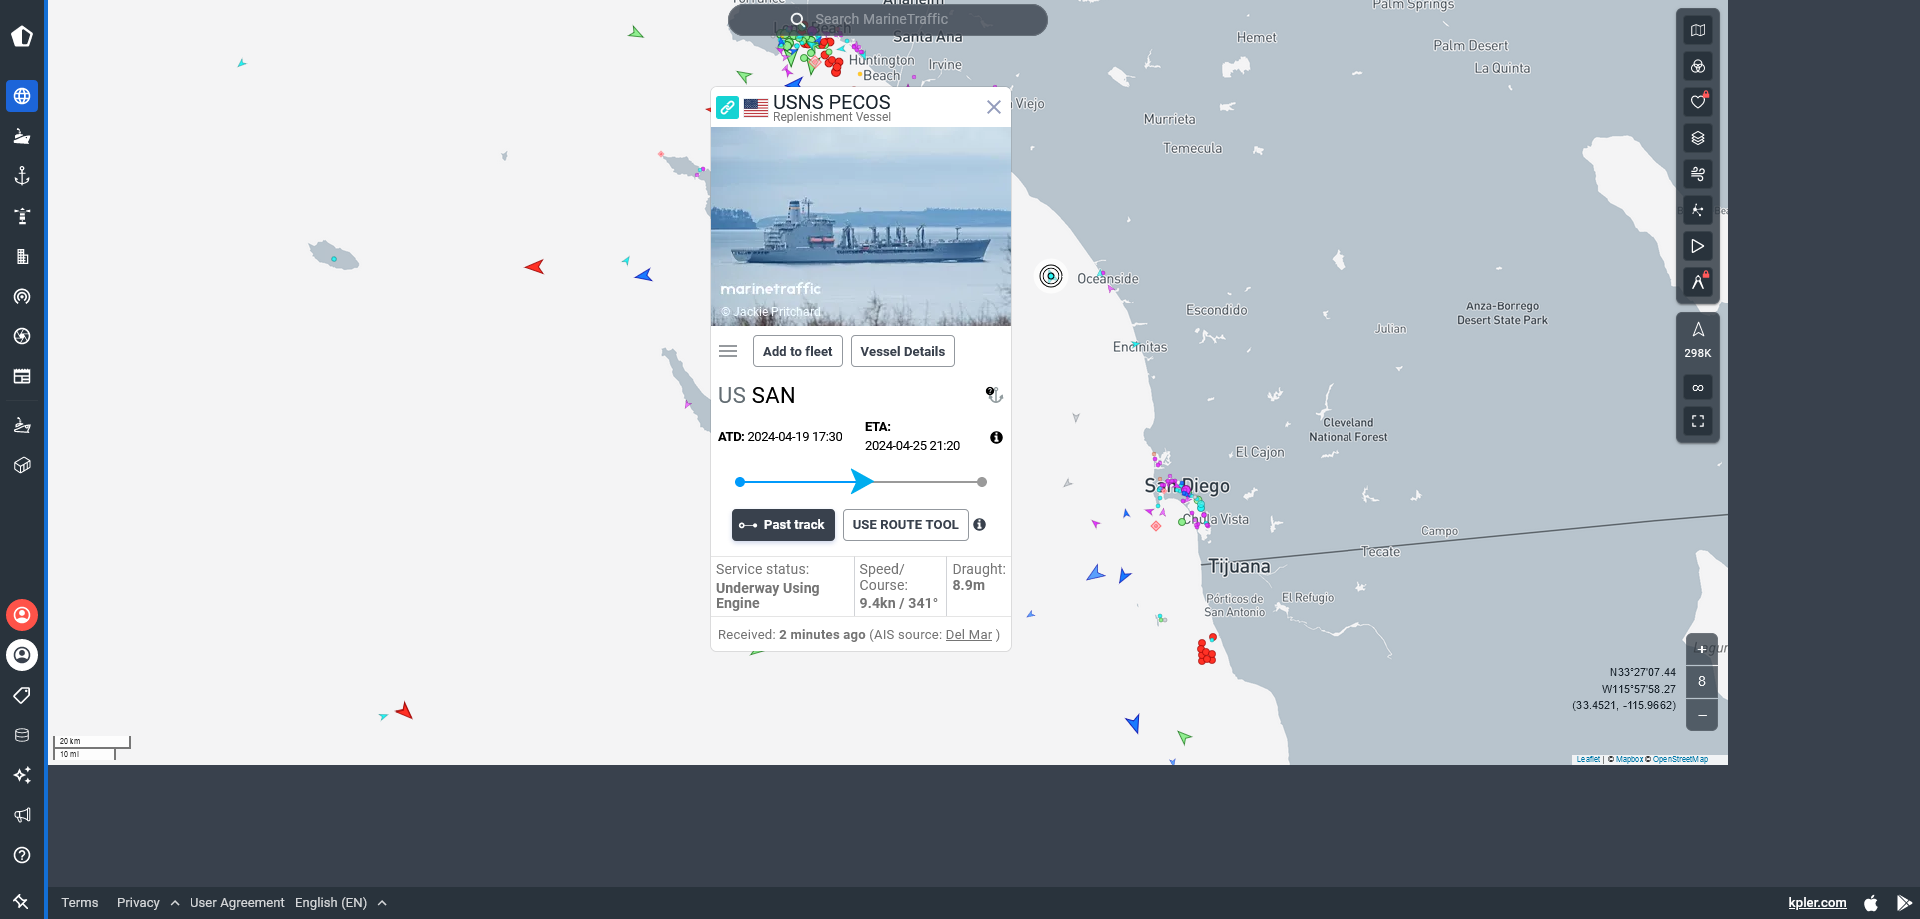This screenshot has height=919, width=1920.
Task: Open the User Agreement link
Action: (x=237, y=903)
